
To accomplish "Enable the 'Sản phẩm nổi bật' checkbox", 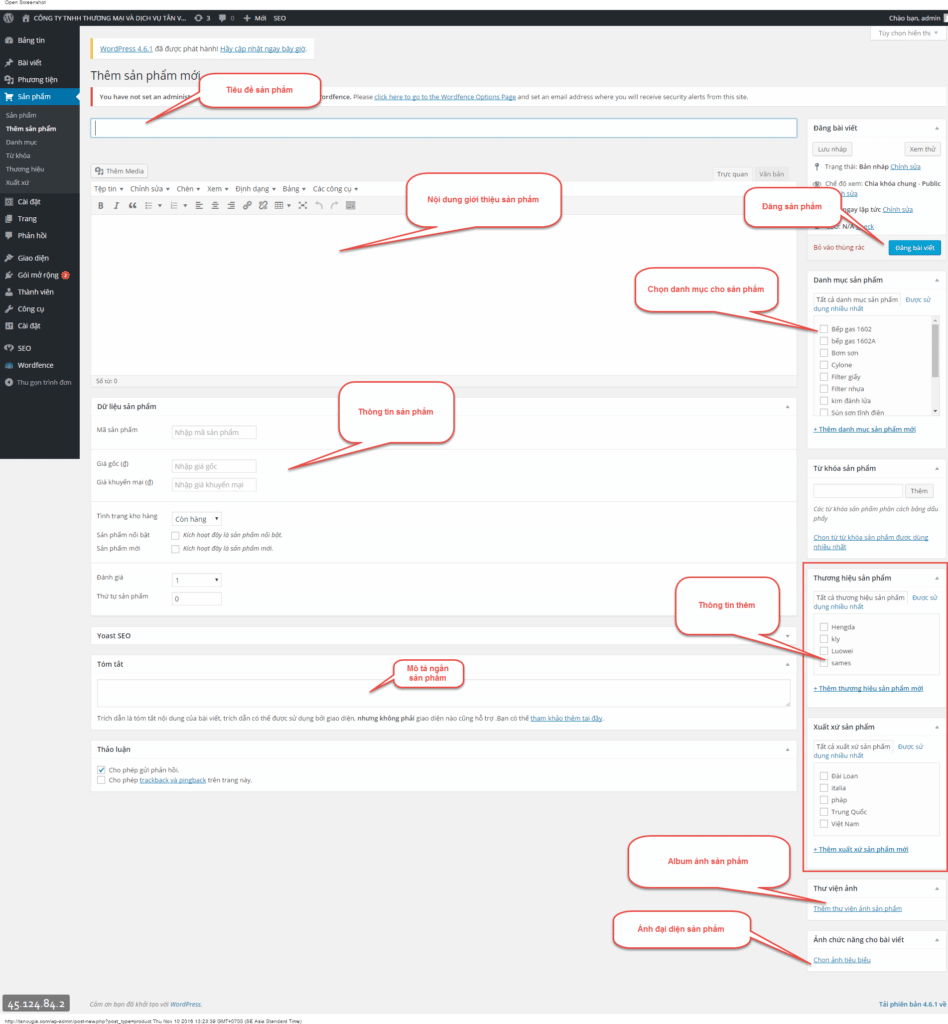I will pyautogui.click(x=175, y=535).
